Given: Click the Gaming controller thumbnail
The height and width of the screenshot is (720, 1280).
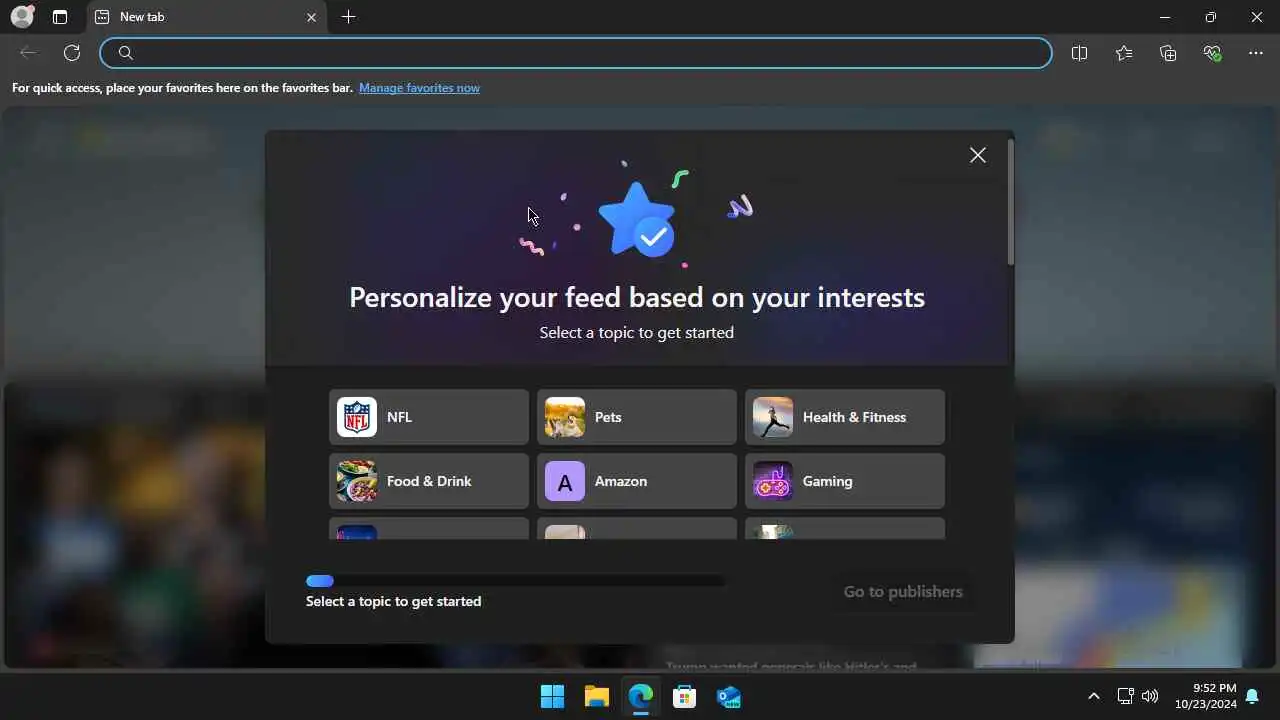Looking at the screenshot, I should click(x=773, y=481).
